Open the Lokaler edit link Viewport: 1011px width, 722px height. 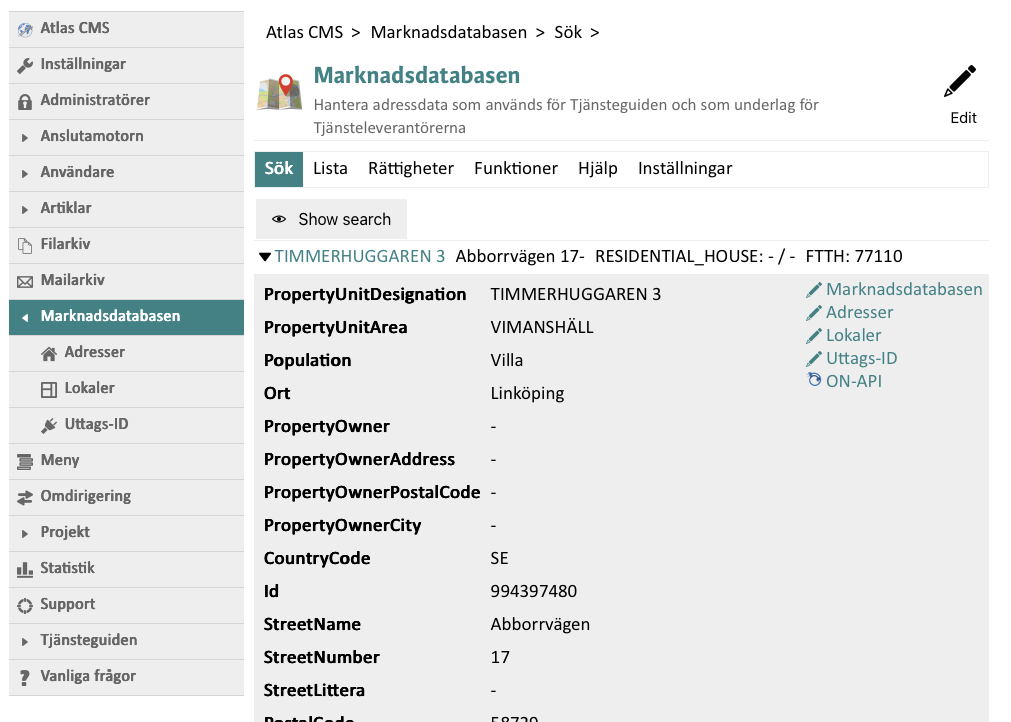[853, 335]
